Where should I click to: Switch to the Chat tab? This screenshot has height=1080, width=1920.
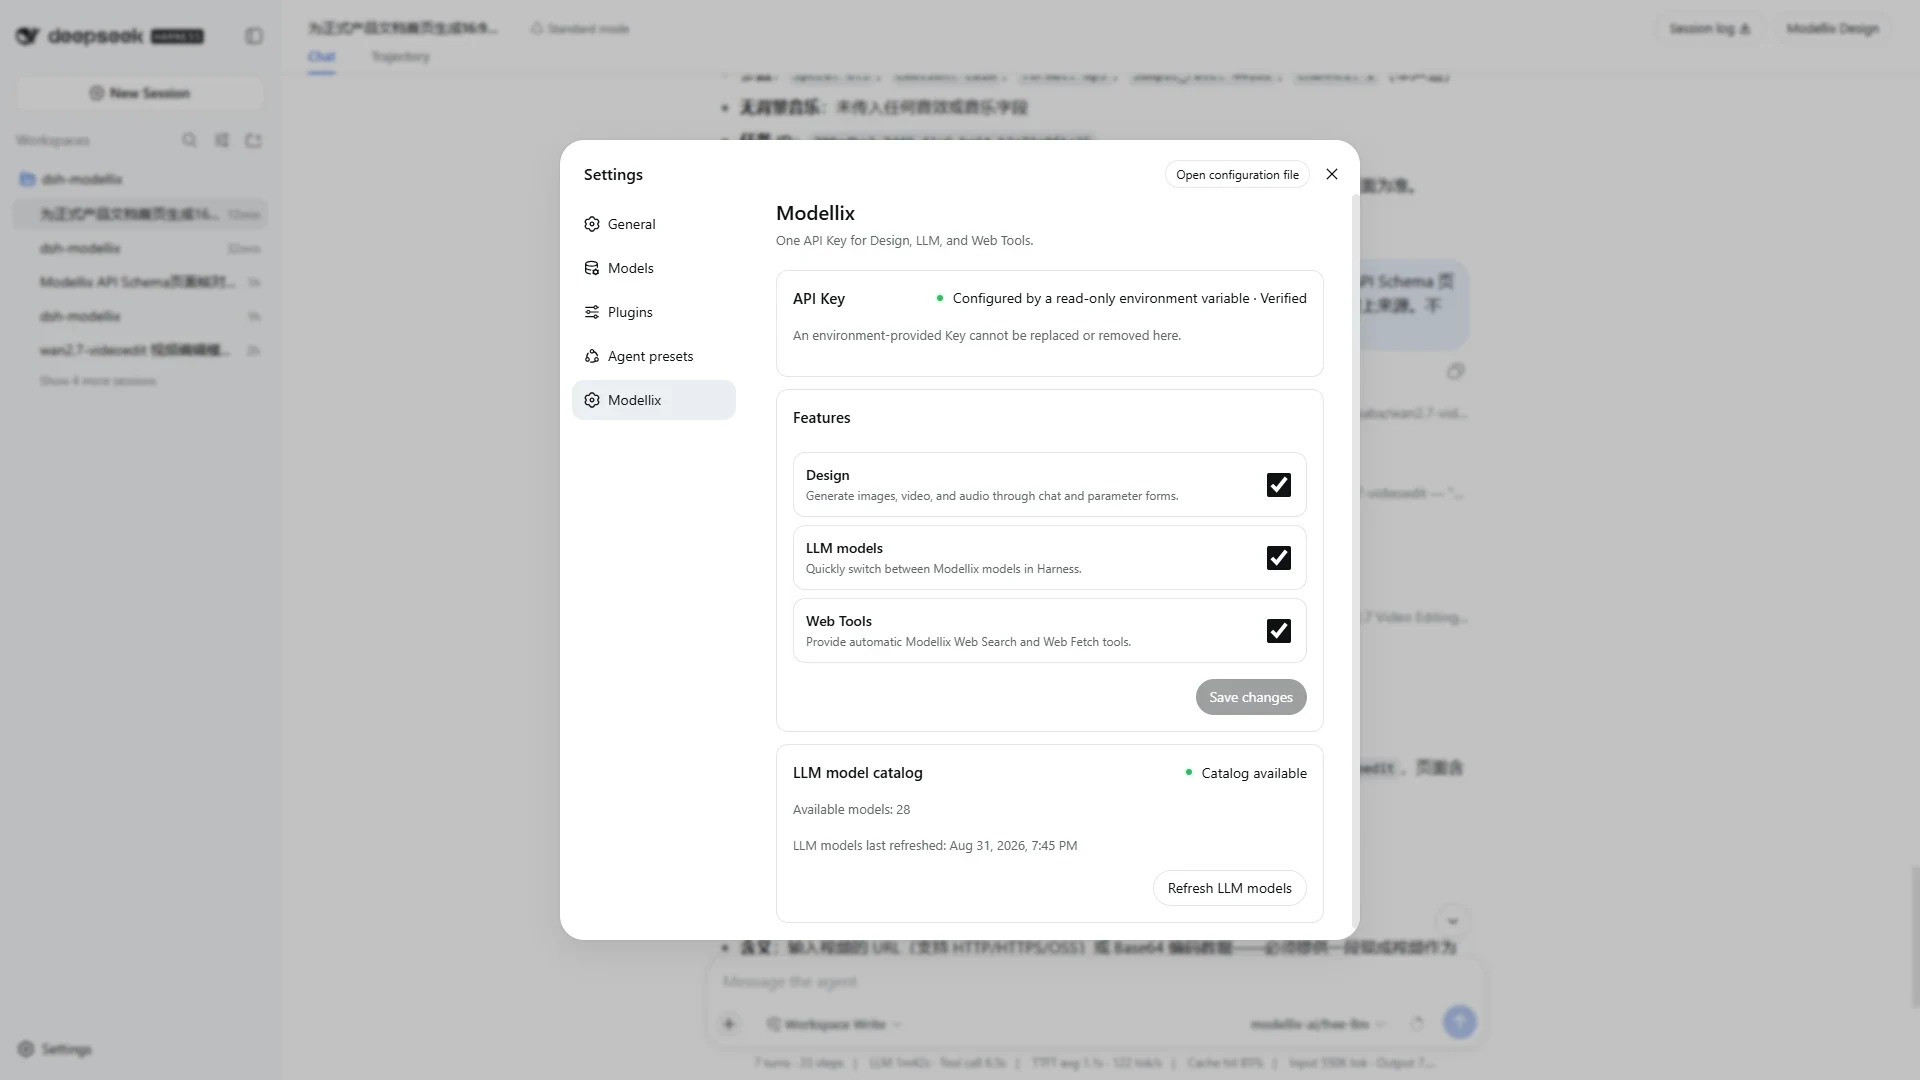coord(321,57)
